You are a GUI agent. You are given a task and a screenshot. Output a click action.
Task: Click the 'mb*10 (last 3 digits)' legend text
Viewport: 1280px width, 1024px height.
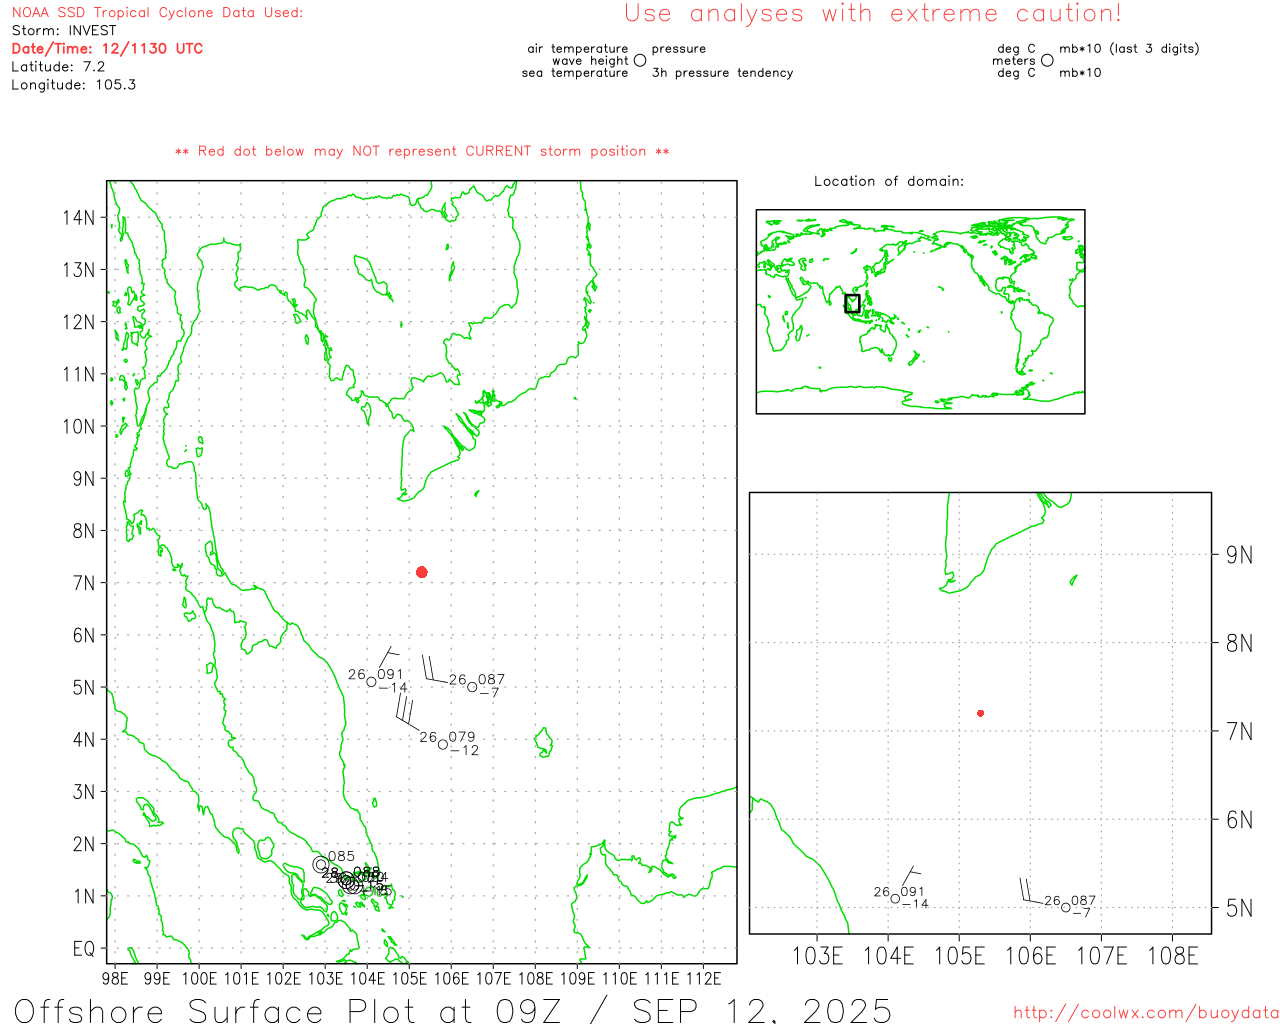[1129, 49]
